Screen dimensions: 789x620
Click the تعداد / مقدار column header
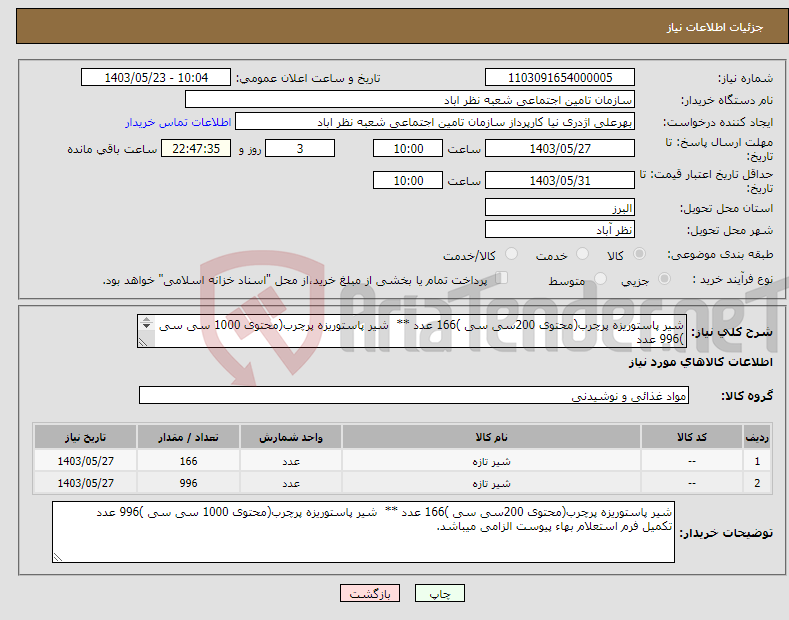tap(188, 437)
